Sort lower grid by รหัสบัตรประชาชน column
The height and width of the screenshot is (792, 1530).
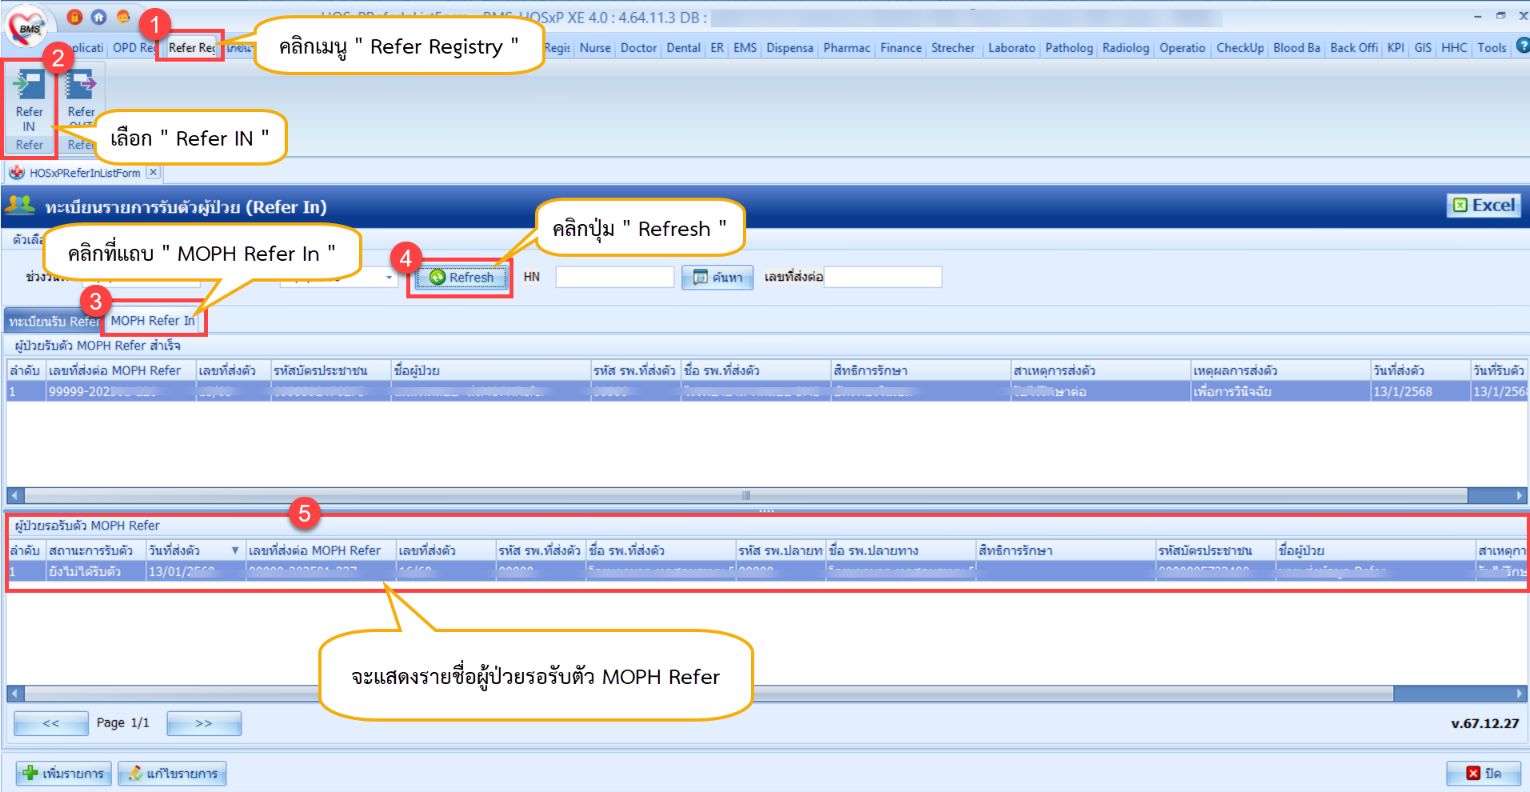pyautogui.click(x=1215, y=551)
